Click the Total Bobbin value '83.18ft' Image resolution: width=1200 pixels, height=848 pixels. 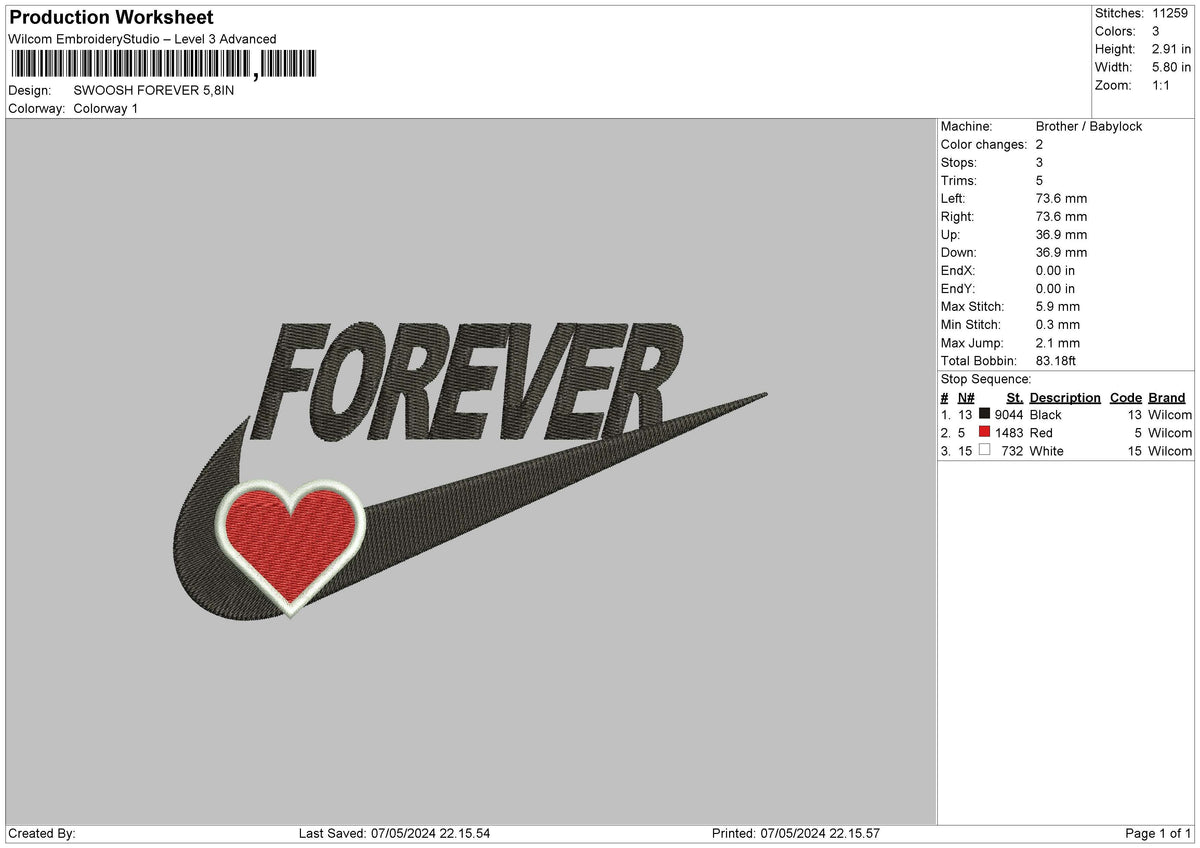tap(1056, 361)
